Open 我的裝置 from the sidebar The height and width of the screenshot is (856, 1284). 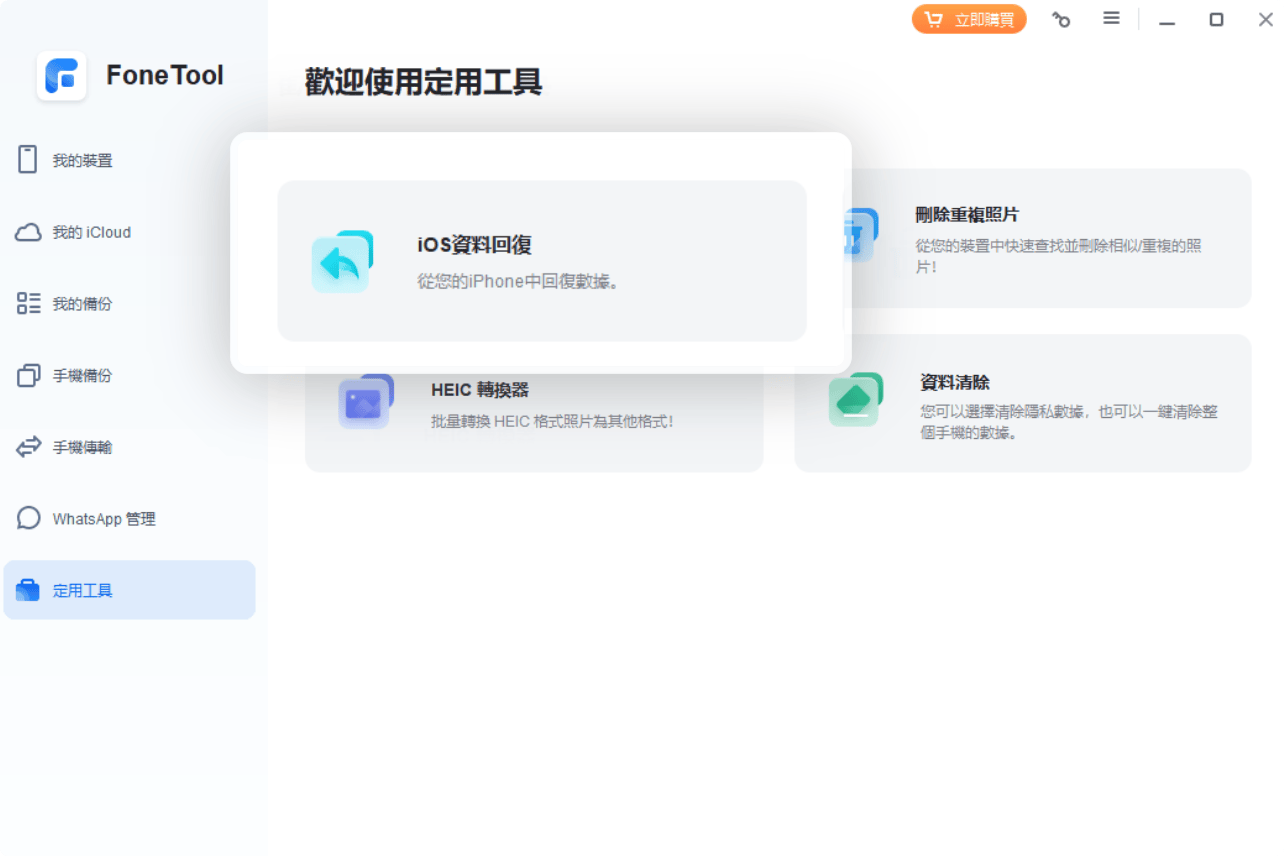point(82,161)
